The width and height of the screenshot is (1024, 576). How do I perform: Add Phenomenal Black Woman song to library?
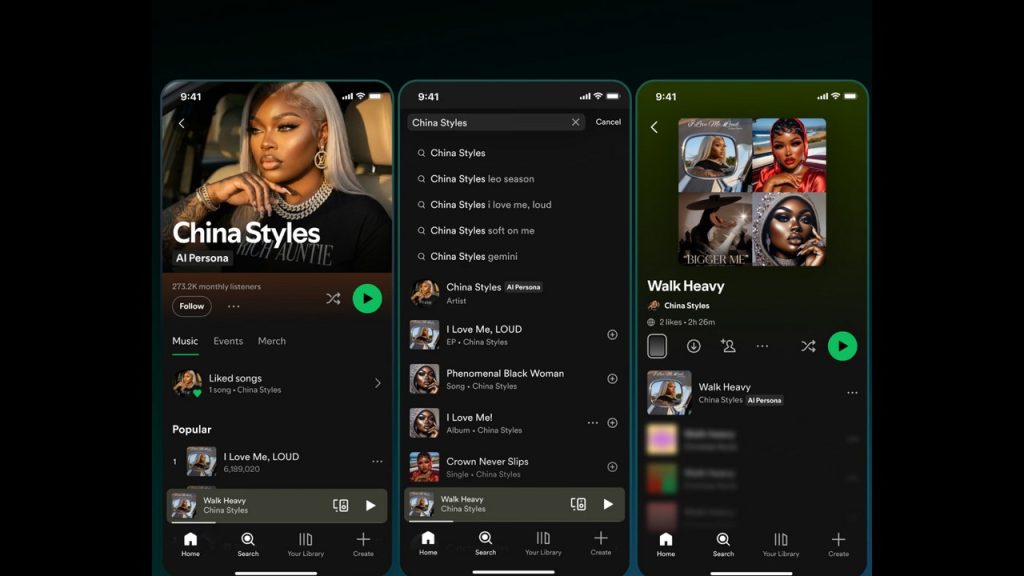(612, 379)
